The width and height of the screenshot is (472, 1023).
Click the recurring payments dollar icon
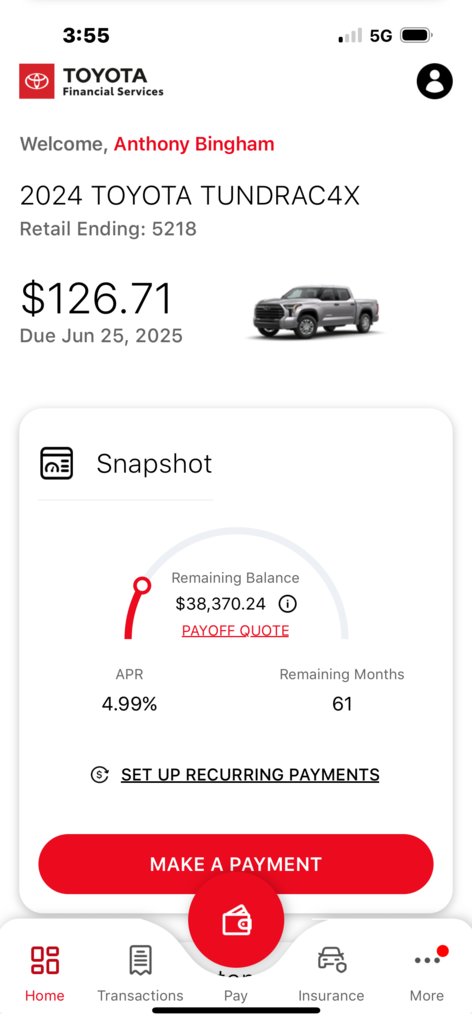tap(99, 775)
